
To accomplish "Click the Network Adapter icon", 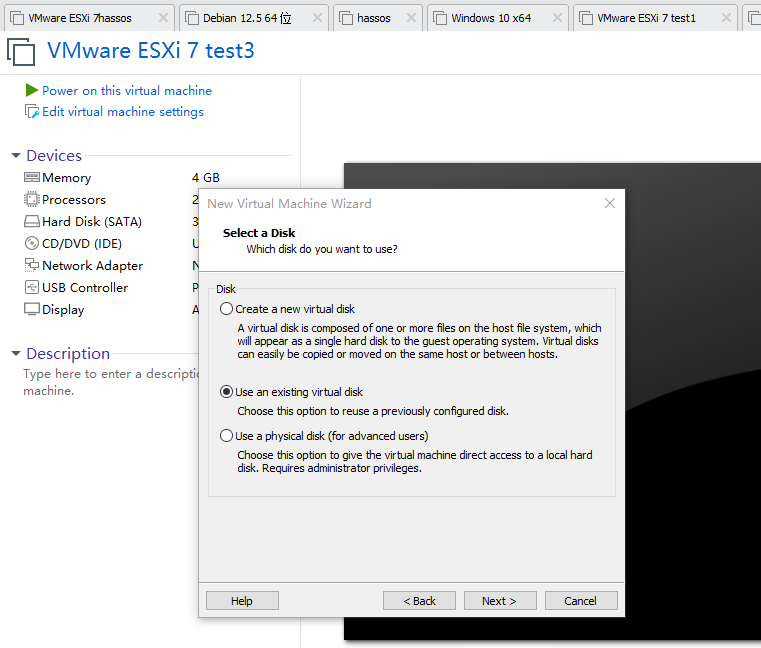I will point(32,266).
